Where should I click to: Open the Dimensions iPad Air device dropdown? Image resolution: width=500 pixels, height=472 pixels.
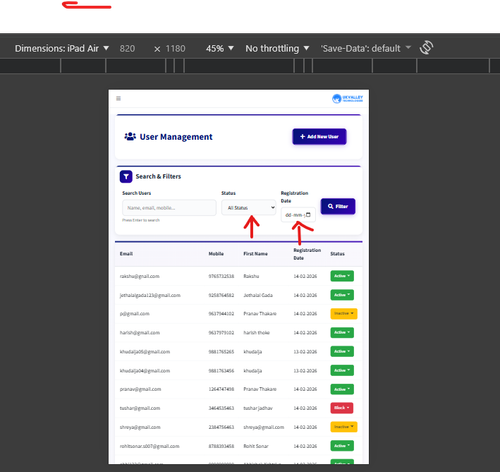[x=62, y=48]
